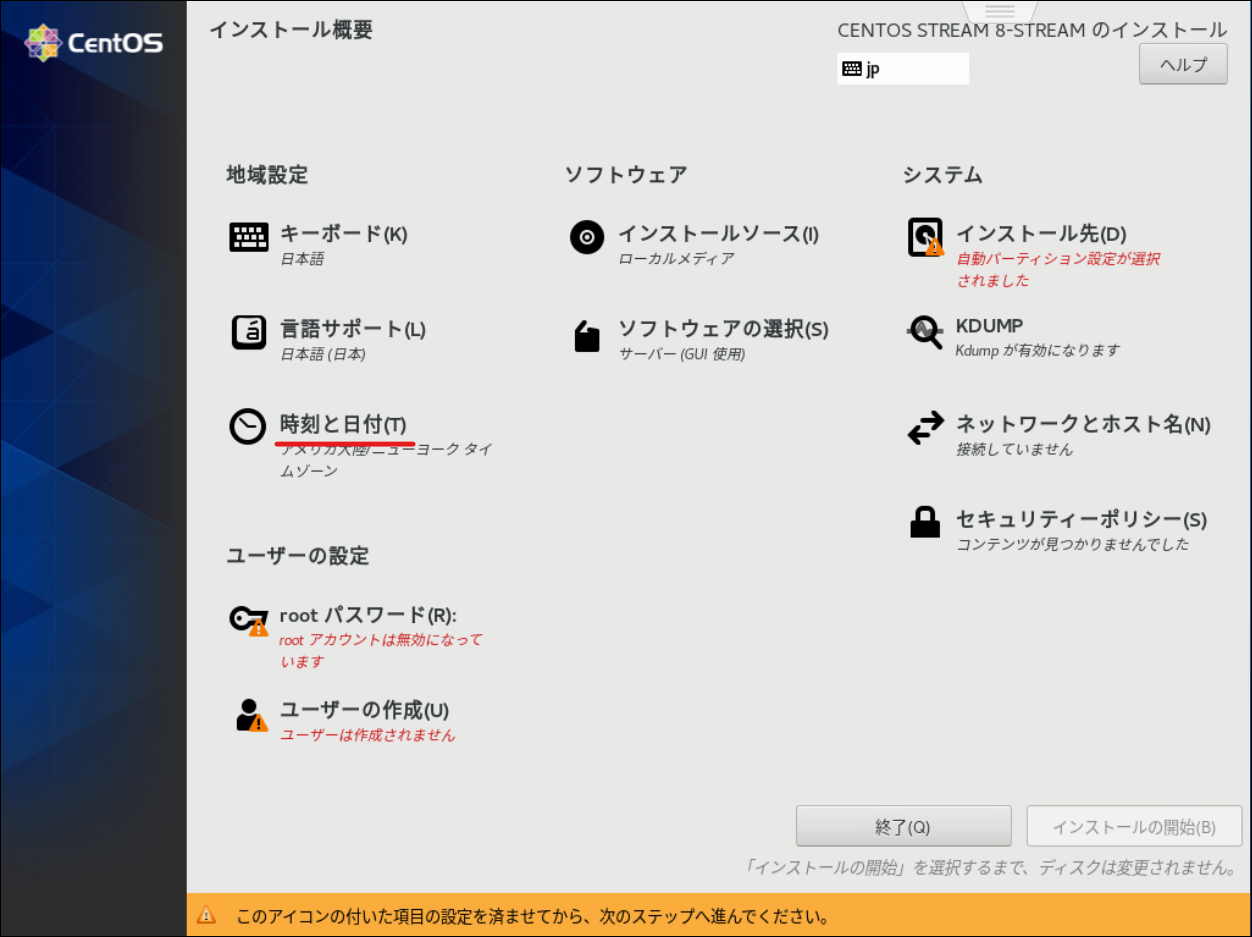
Task: Open ネットワークとホスト名(N) settings
Action: pos(1083,424)
